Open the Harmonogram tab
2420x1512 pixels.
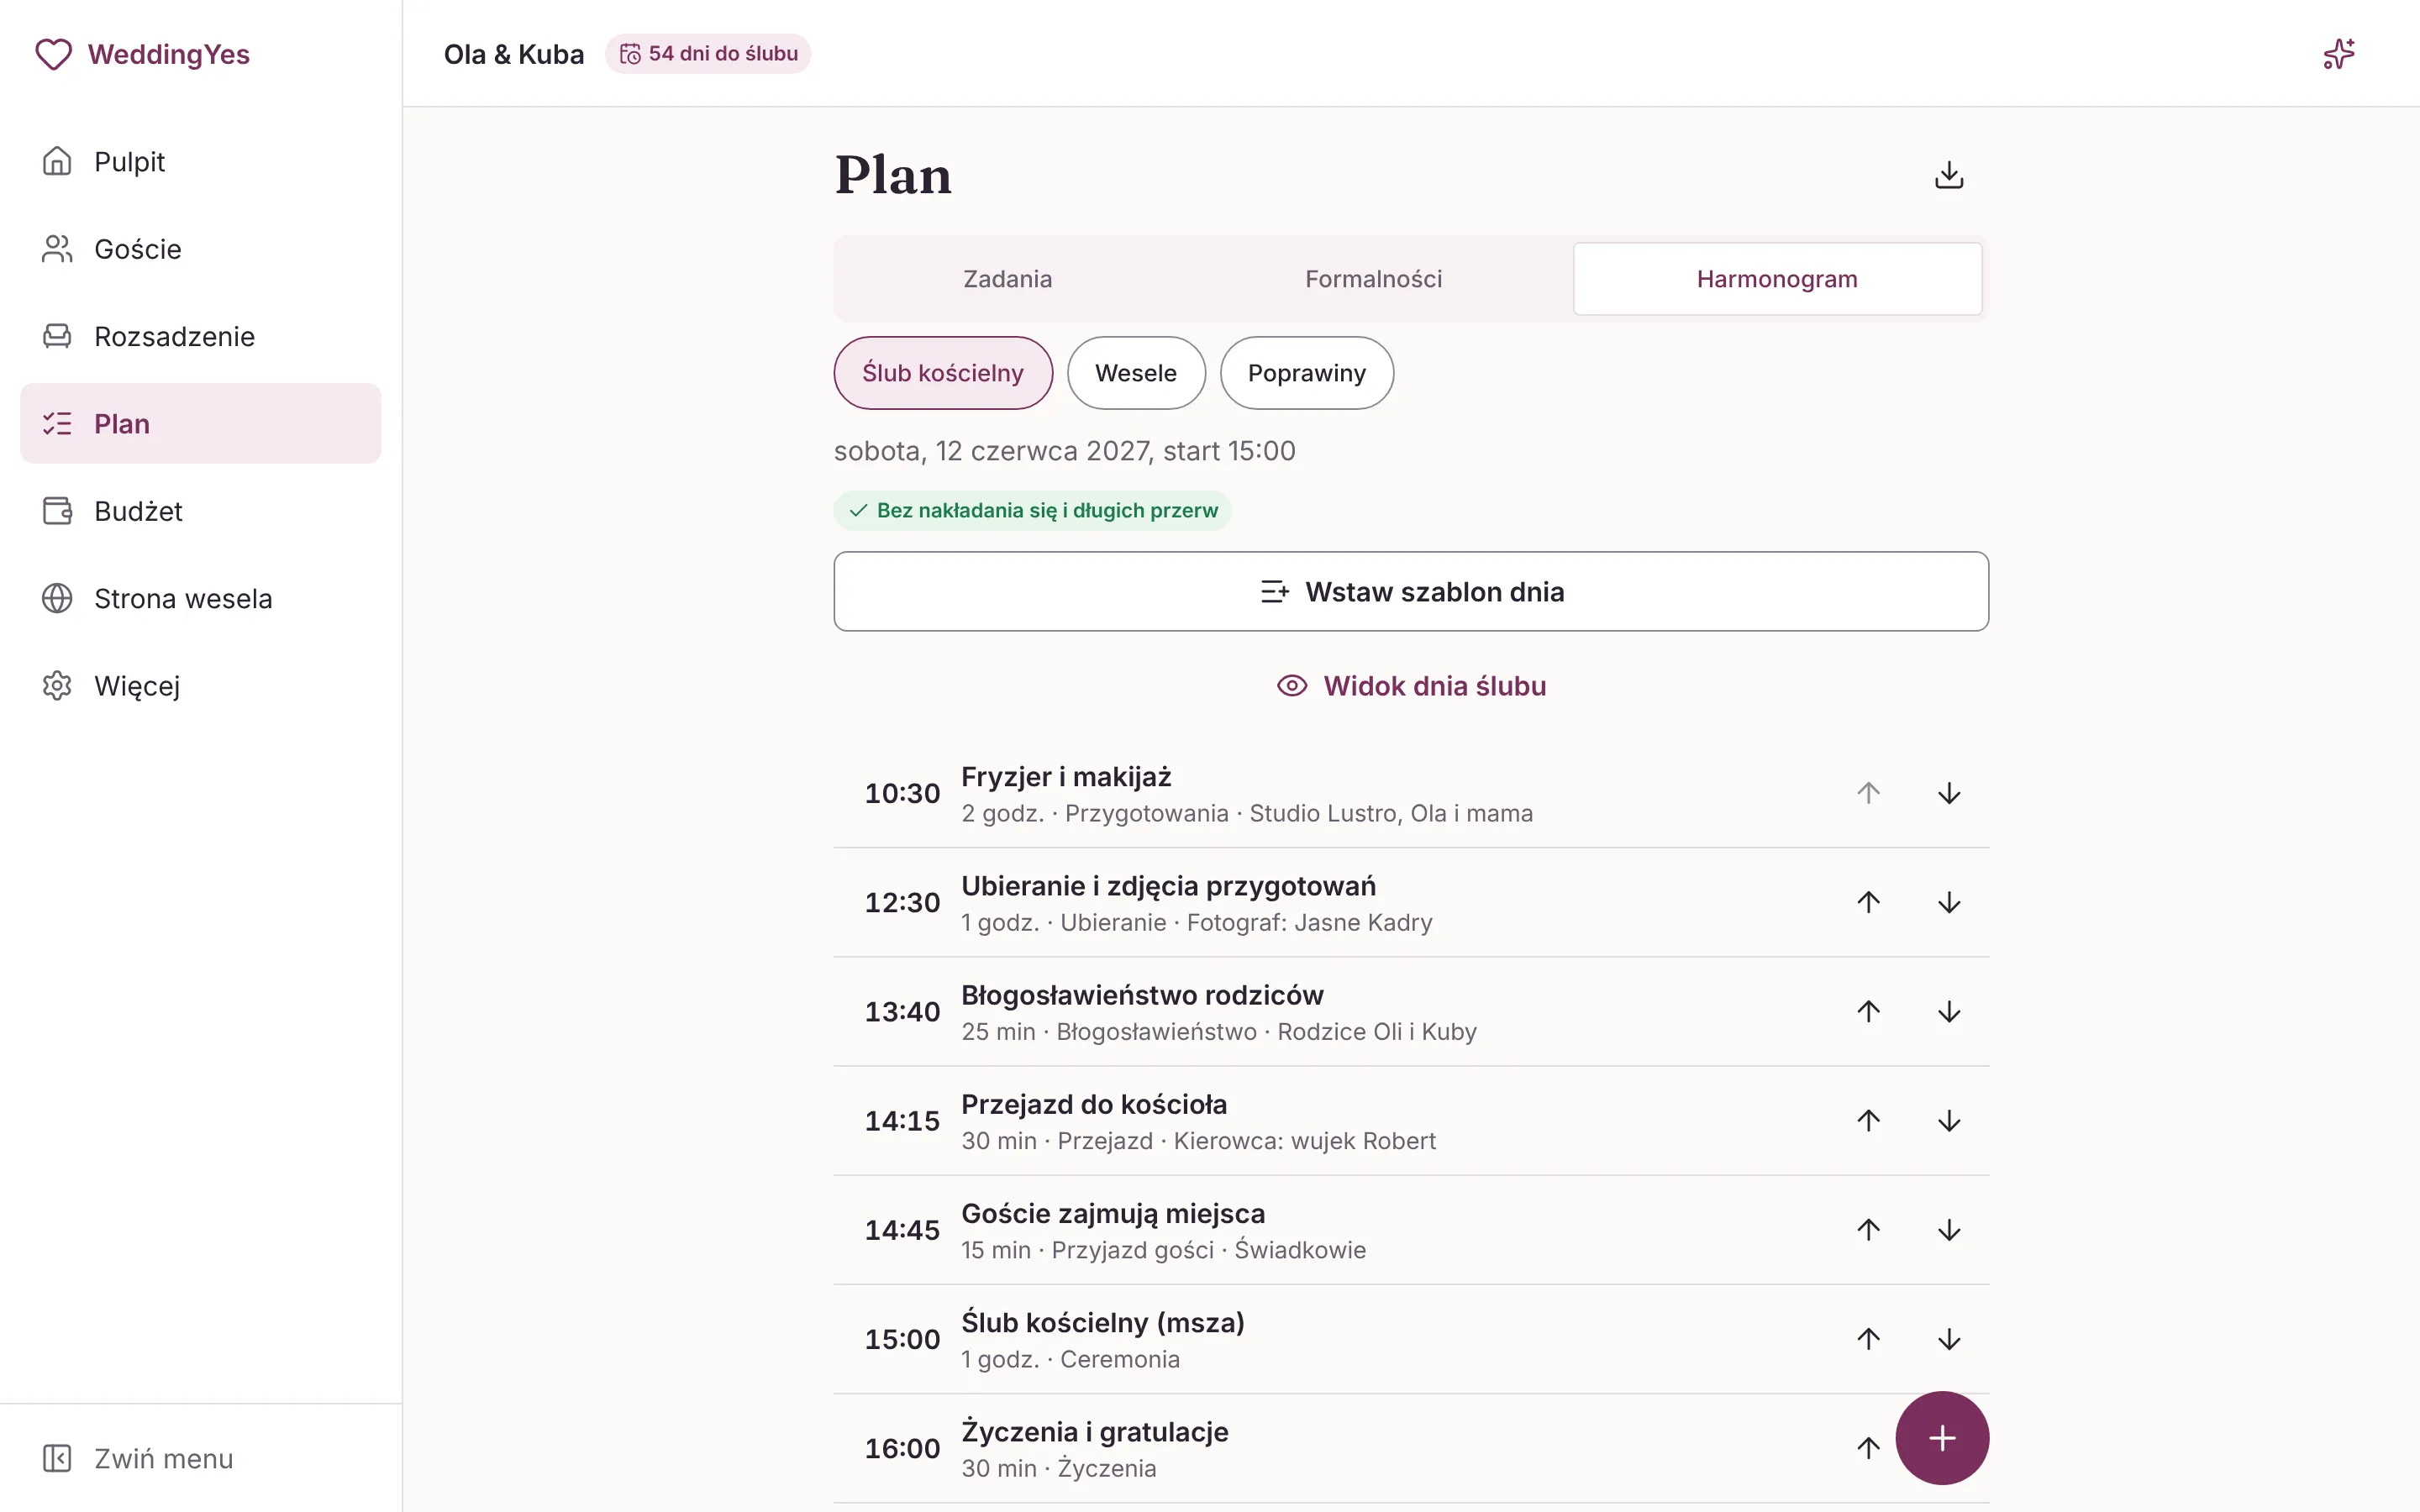point(1777,279)
